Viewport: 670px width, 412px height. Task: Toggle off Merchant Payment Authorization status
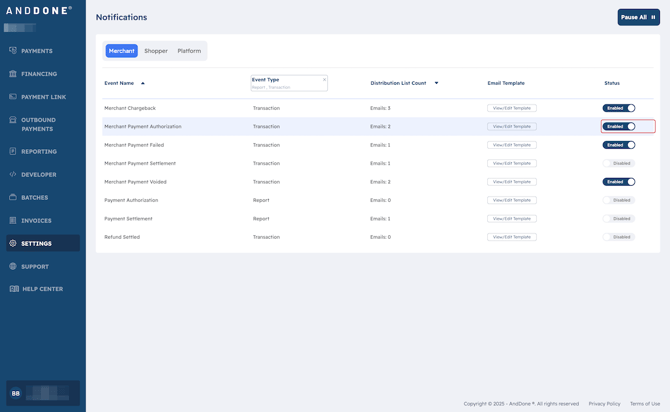[619, 127]
